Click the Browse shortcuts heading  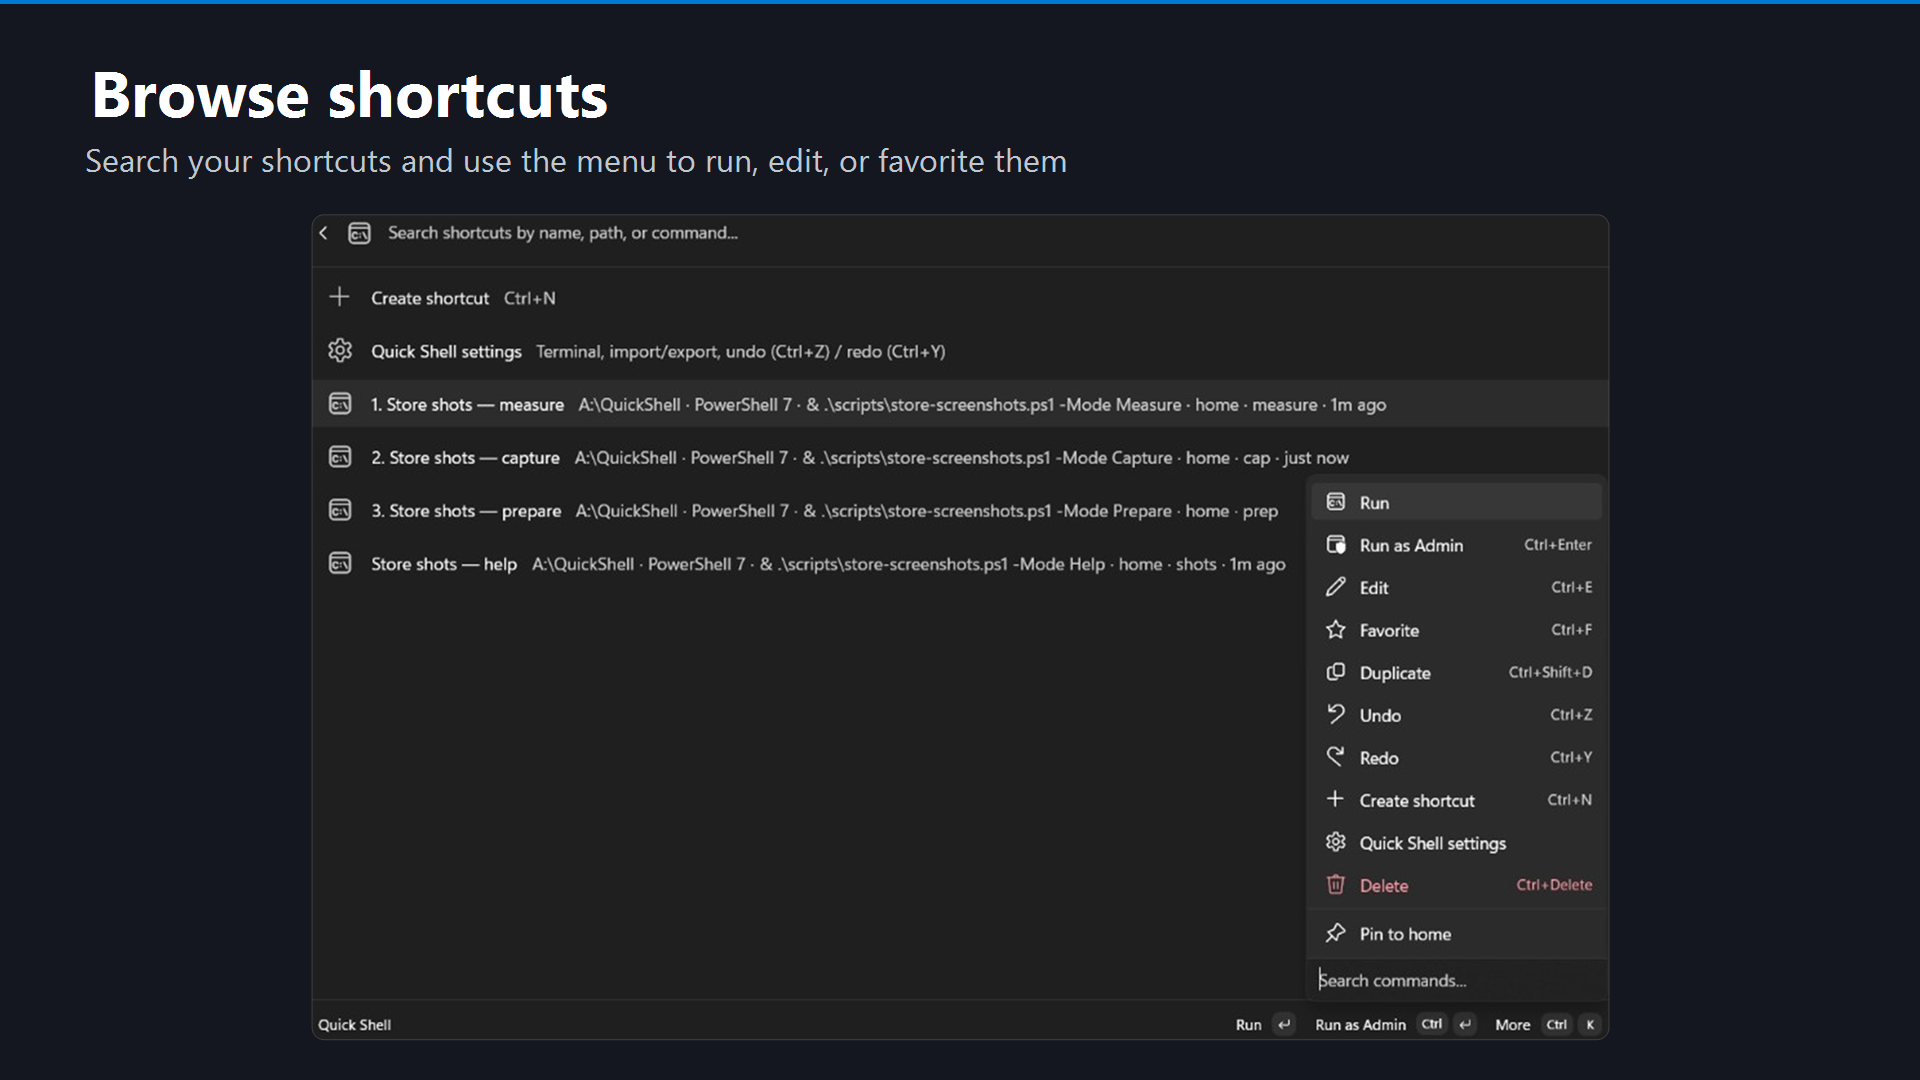click(x=349, y=96)
